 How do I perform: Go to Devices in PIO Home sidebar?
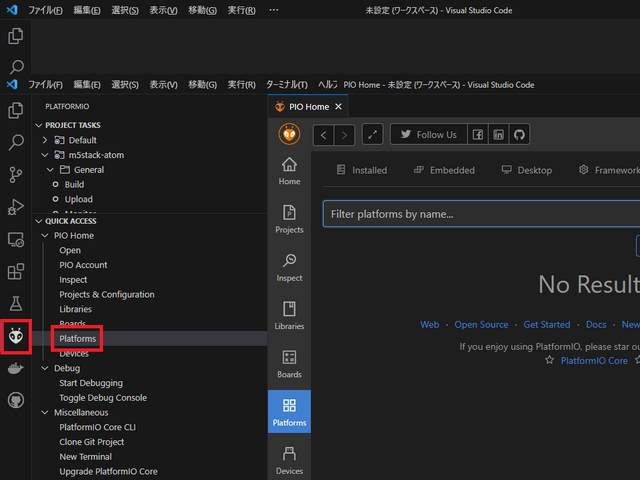289,460
